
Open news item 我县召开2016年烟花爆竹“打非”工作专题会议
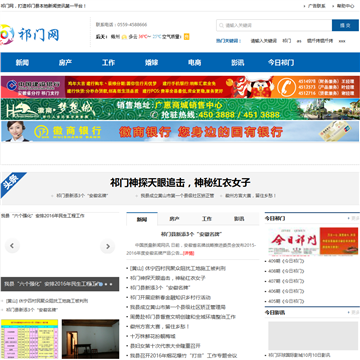pos(183,356)
